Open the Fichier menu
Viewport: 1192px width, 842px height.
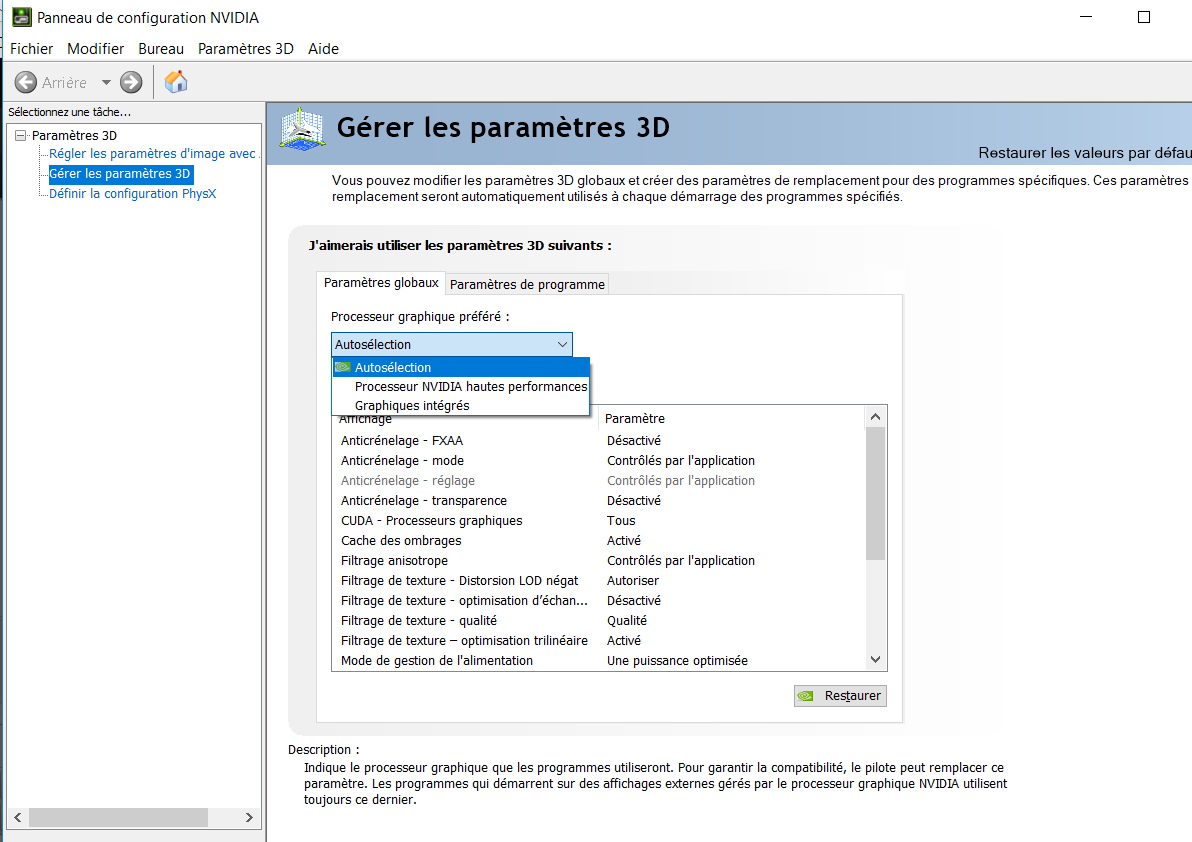point(31,48)
